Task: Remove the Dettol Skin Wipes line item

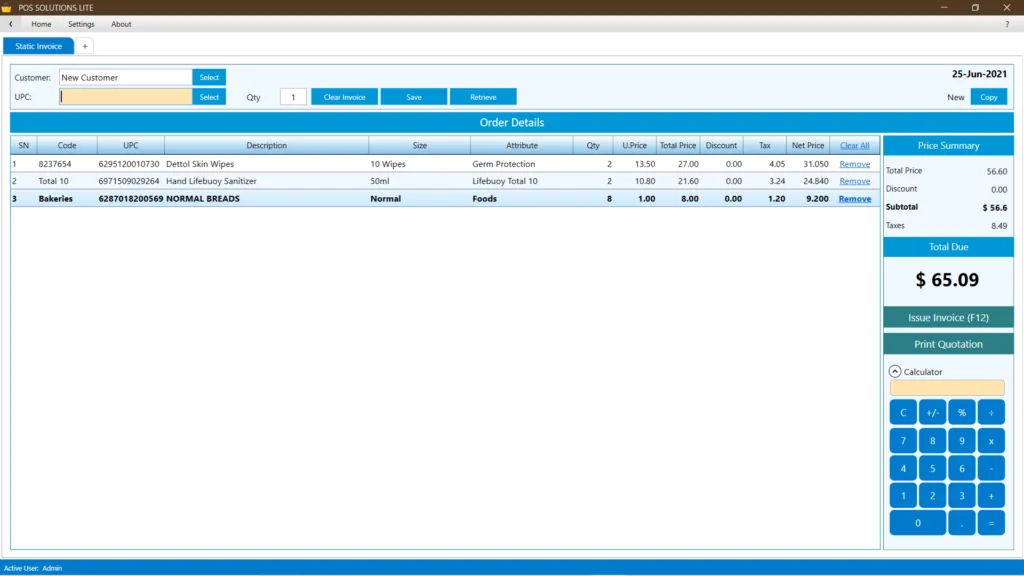Action: [x=854, y=163]
